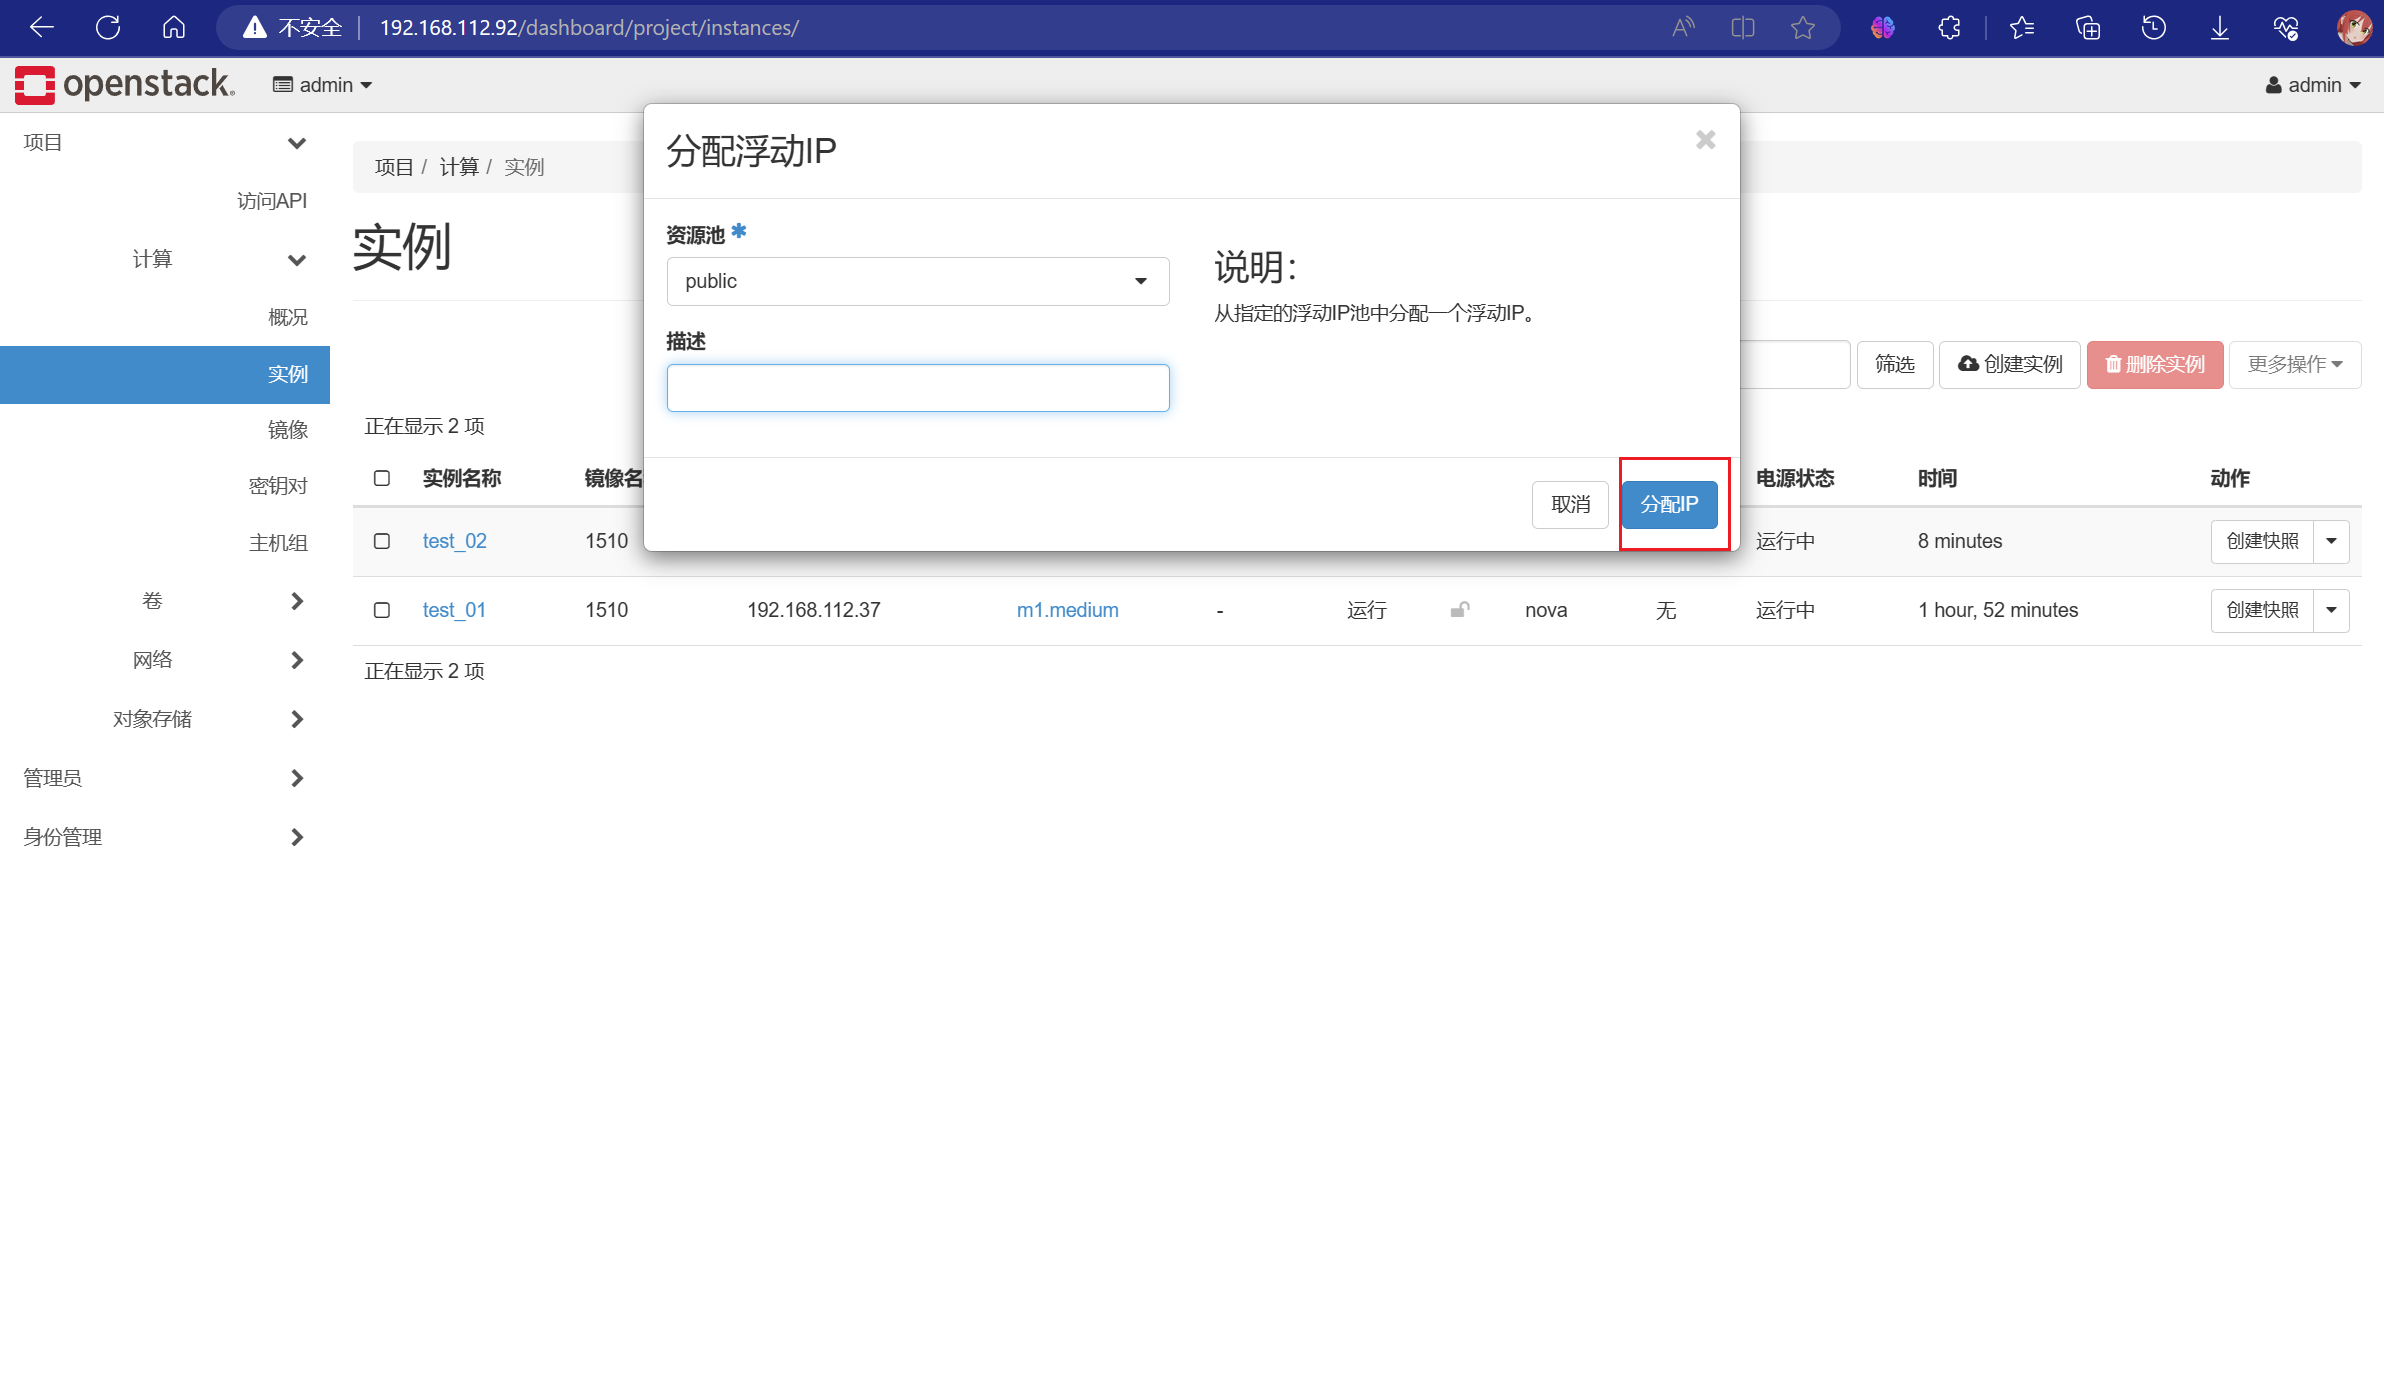Click the unlocked padlock icon for test_01
The image size is (2384, 1391).
pyautogui.click(x=1460, y=609)
